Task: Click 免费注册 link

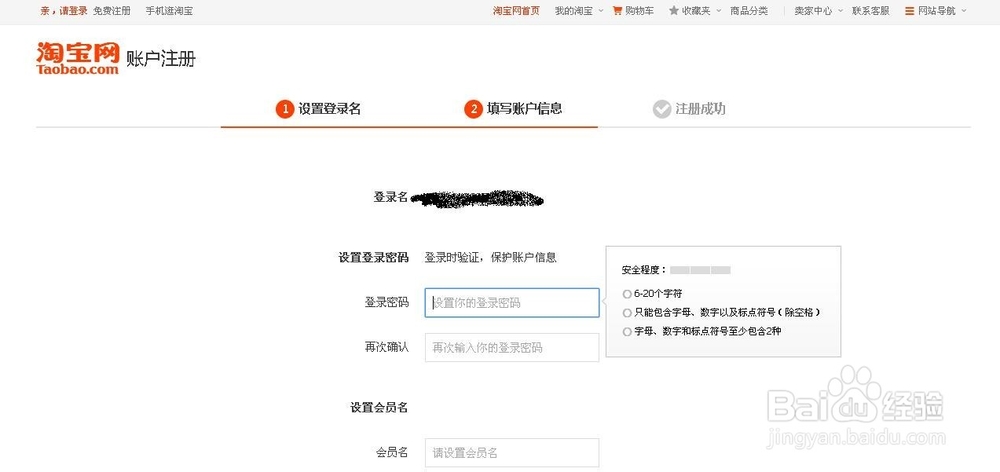Action: pos(112,11)
